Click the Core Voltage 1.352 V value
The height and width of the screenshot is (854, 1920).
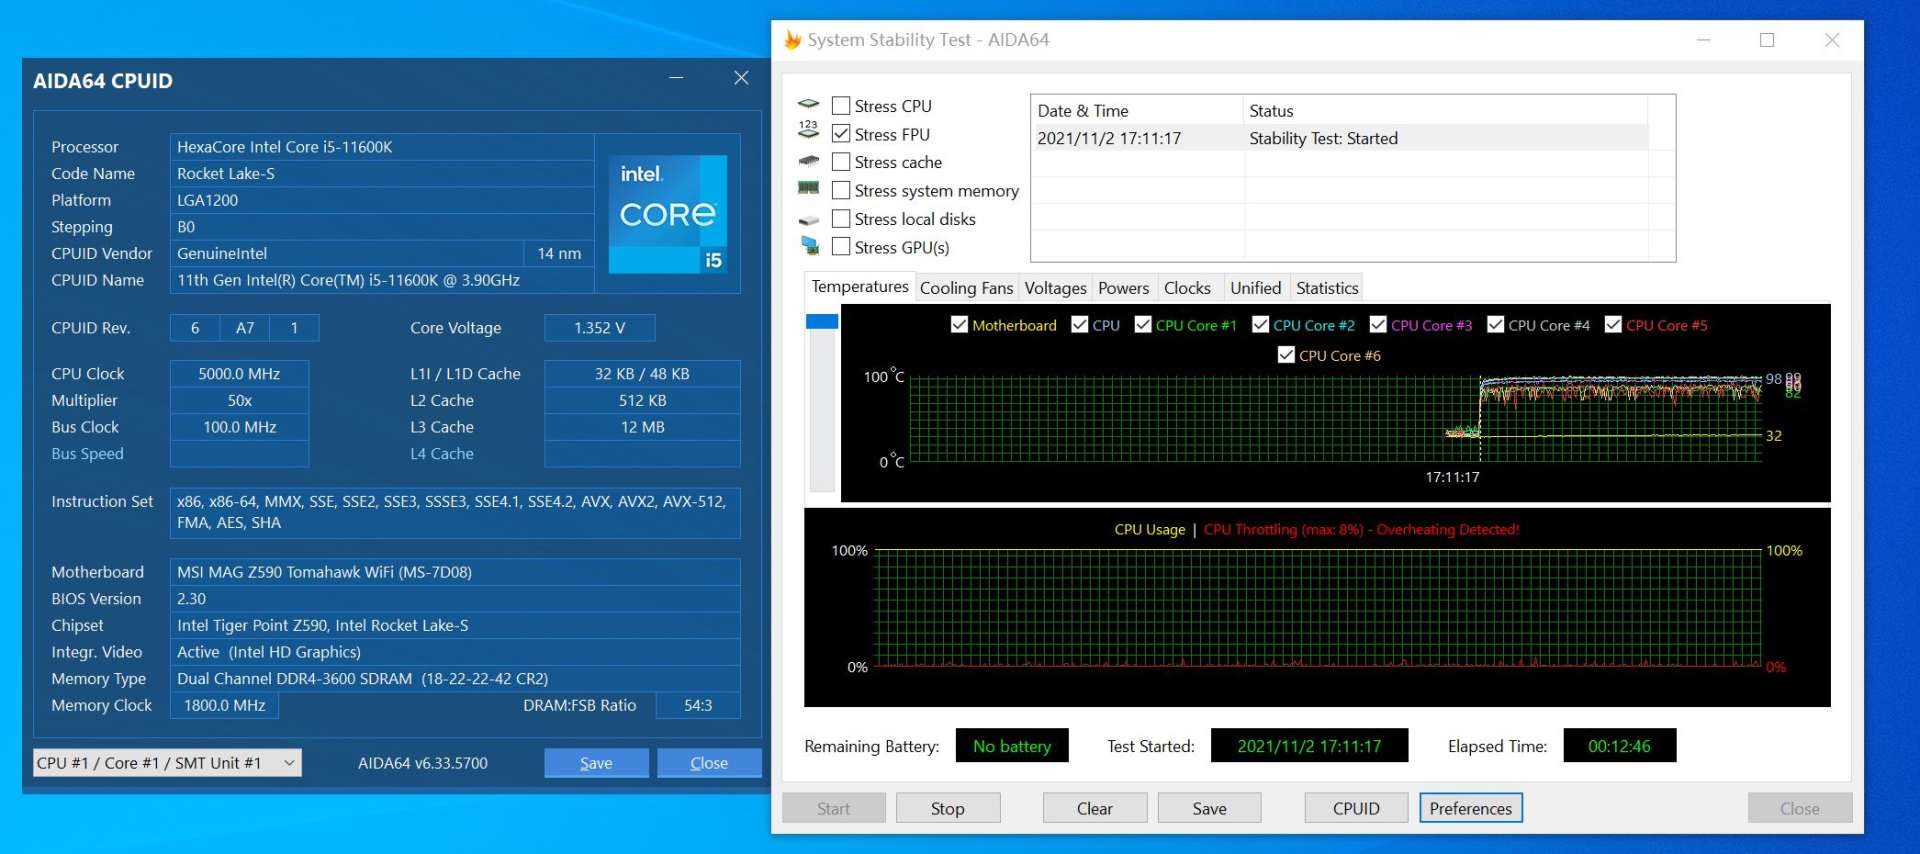click(x=599, y=328)
